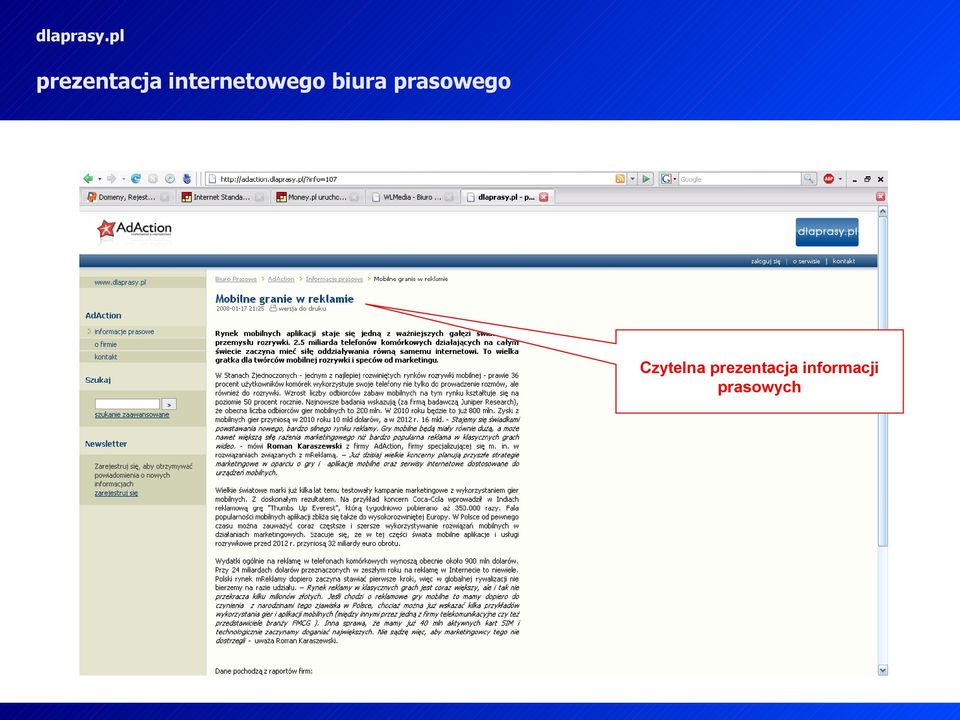
Task: Open the Back button history dropdown
Action: click(100, 179)
